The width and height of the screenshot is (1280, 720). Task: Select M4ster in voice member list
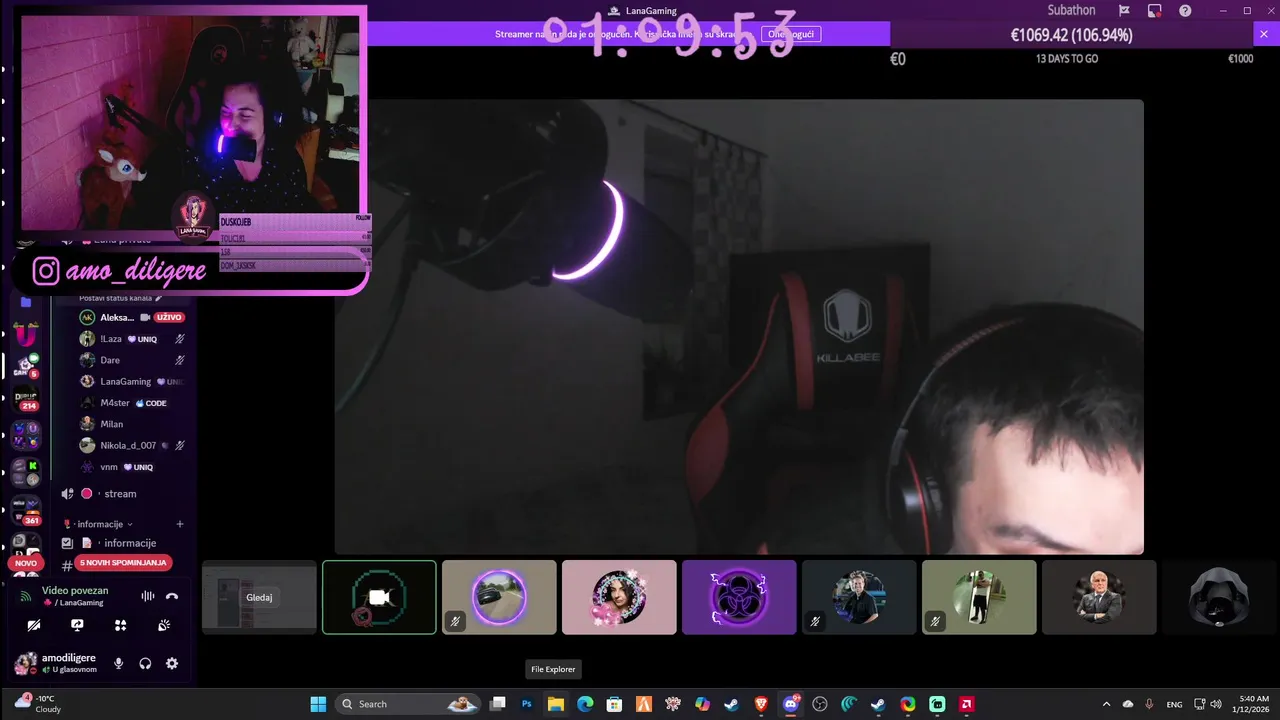(x=133, y=403)
